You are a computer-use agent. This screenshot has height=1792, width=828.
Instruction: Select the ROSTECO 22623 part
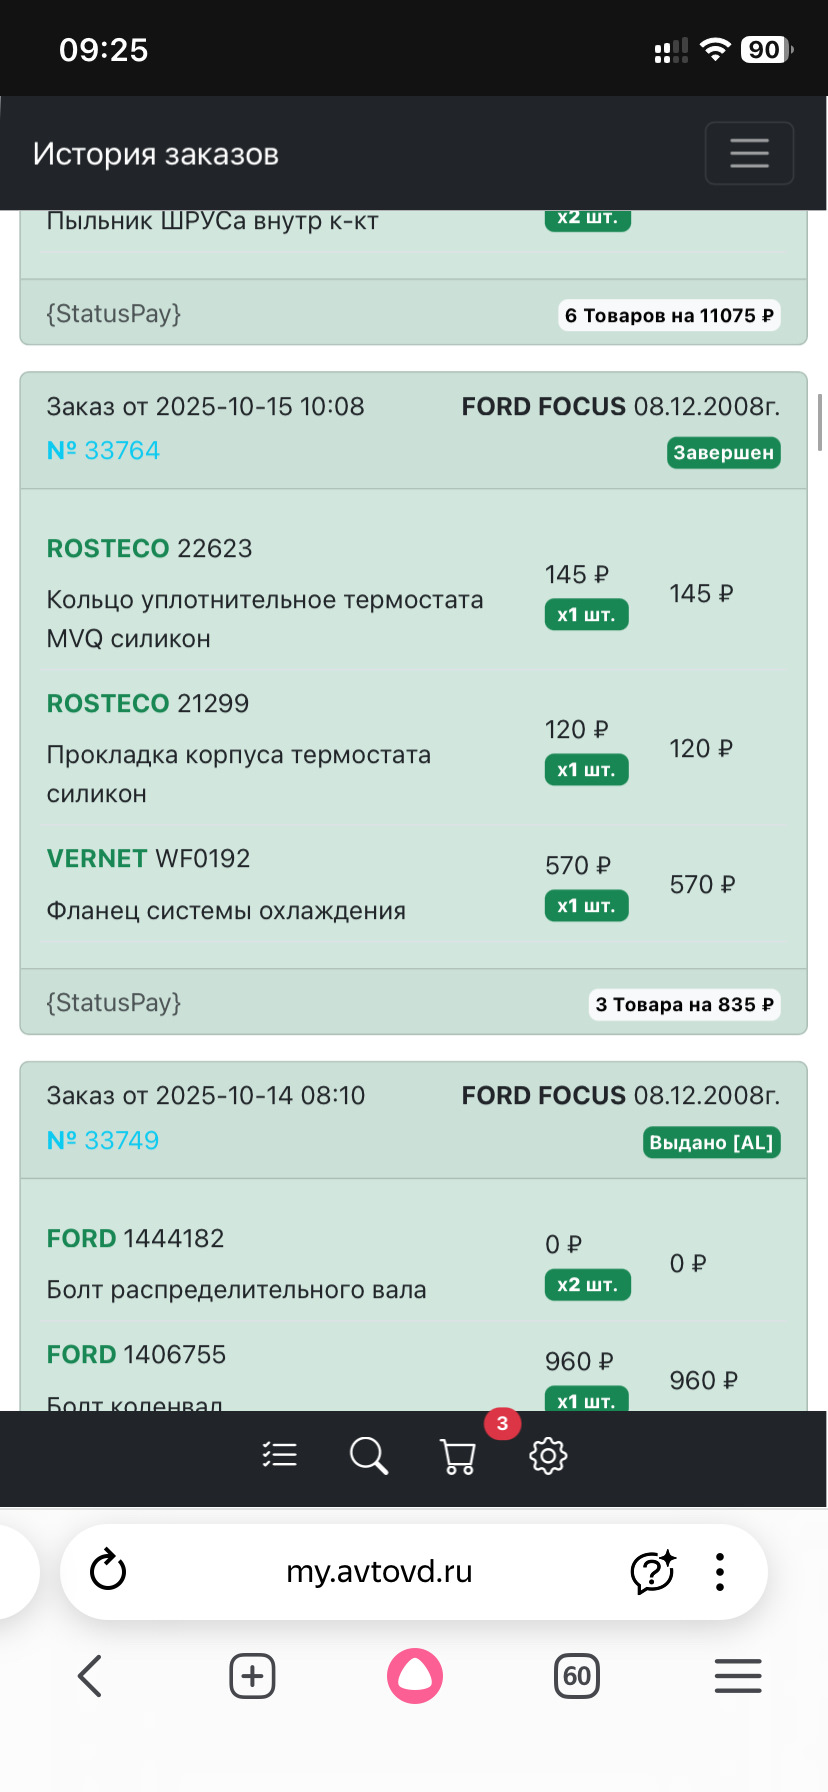[x=150, y=549]
